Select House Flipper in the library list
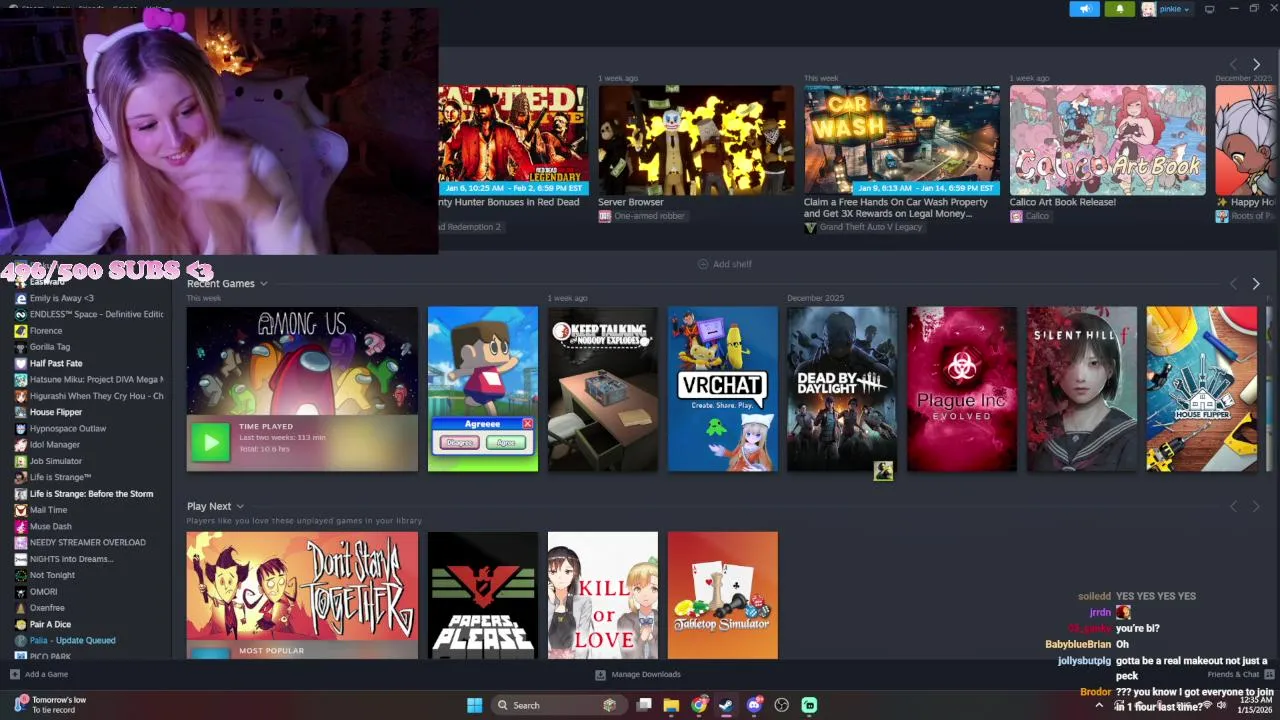Viewport: 1280px width, 720px height. [x=56, y=412]
